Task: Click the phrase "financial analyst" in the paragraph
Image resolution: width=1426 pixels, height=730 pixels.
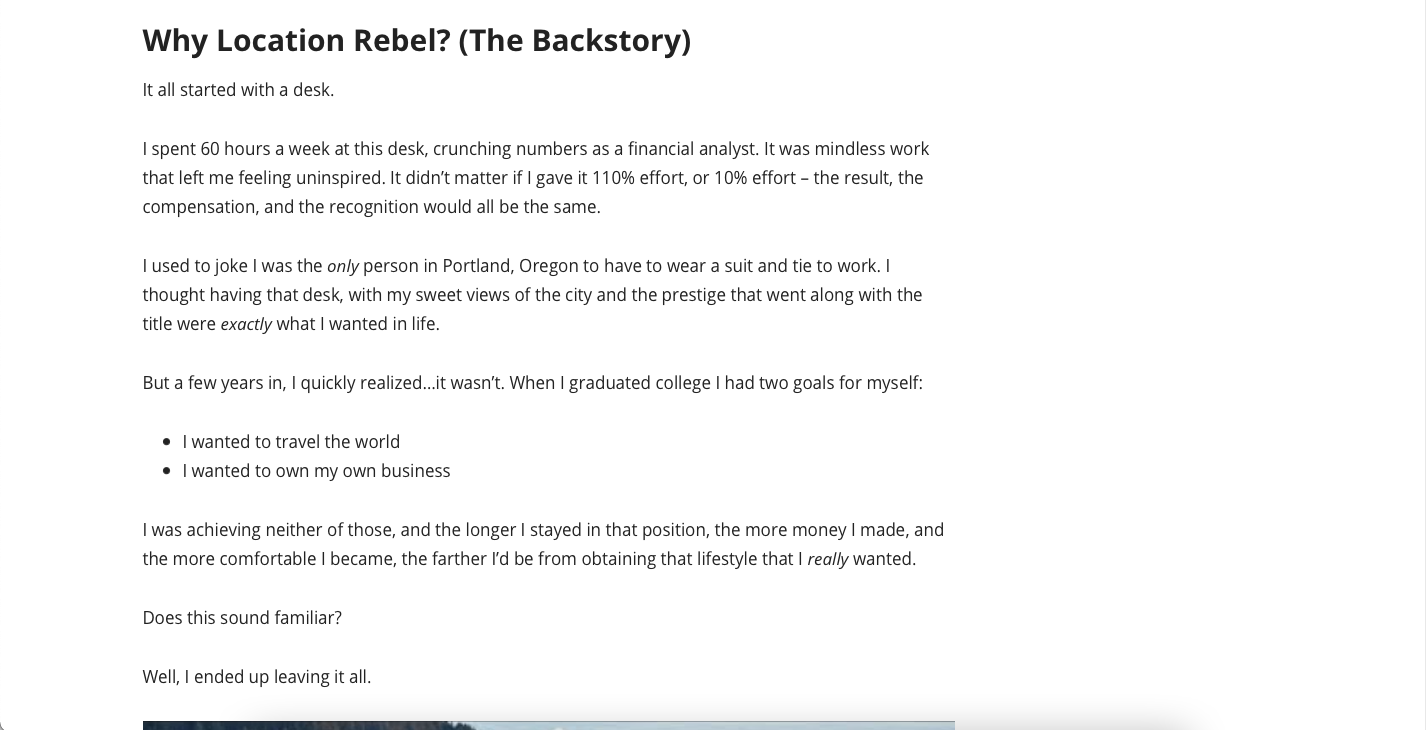Action: [691, 149]
